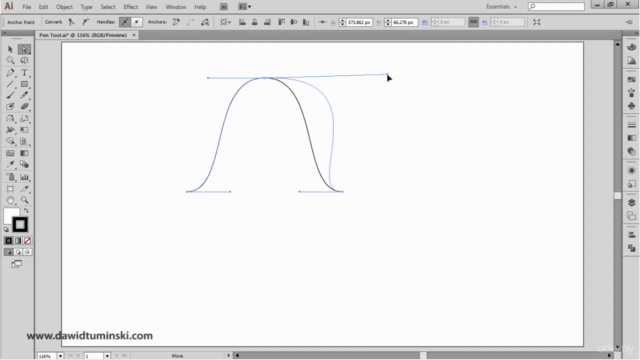
Task: Swap fill and stroke colors
Action: (x=26, y=211)
